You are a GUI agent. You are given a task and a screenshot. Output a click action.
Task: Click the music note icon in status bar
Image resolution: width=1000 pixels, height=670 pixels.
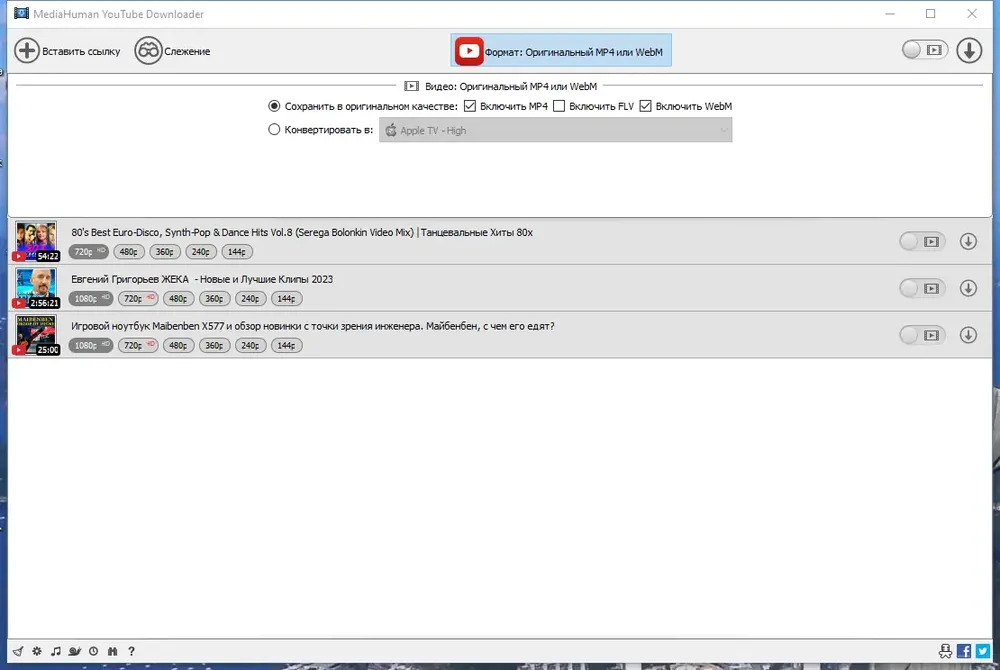(56, 651)
